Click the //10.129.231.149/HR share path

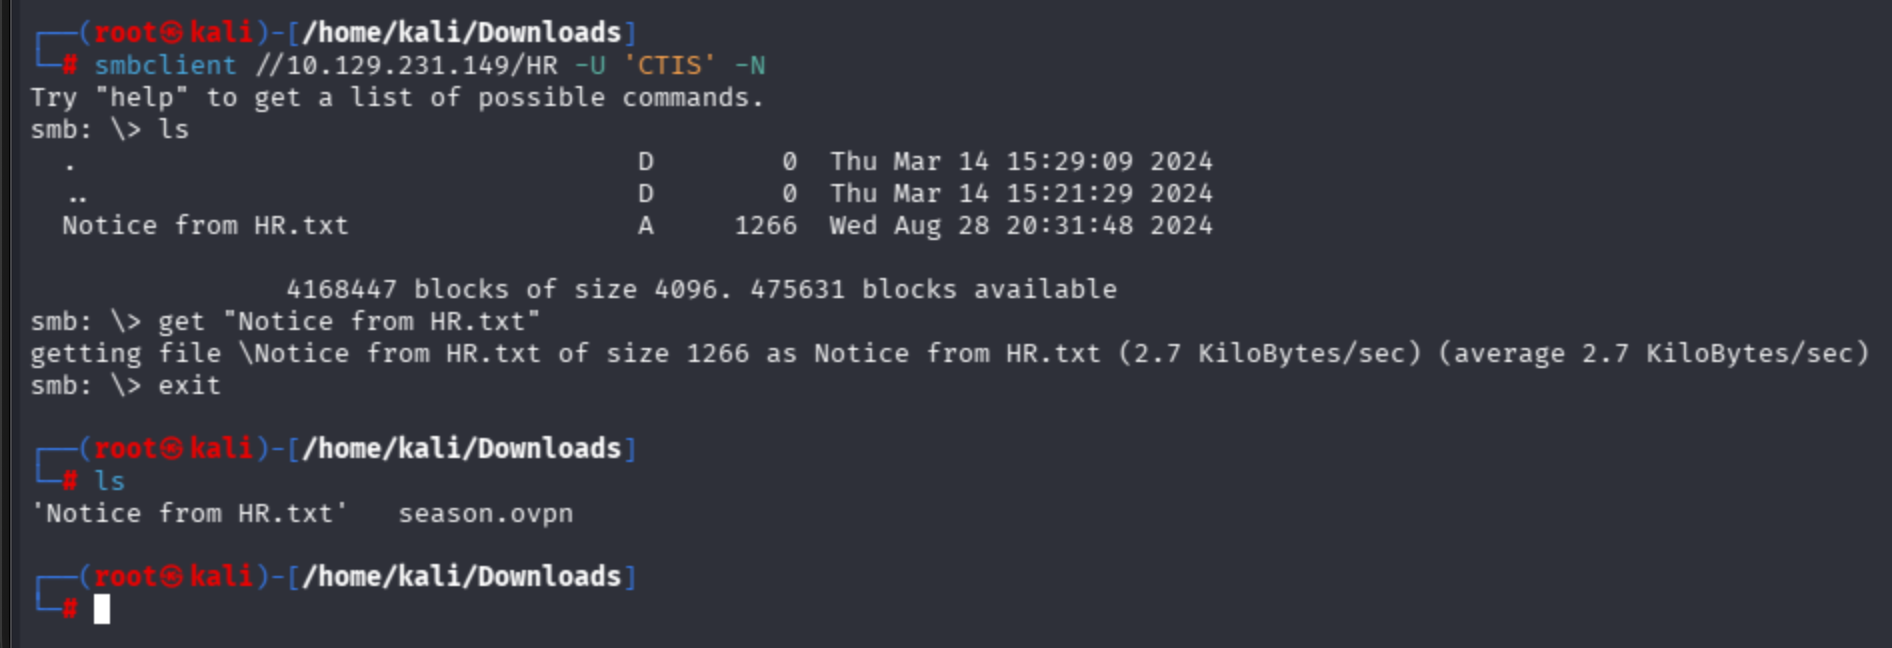406,66
